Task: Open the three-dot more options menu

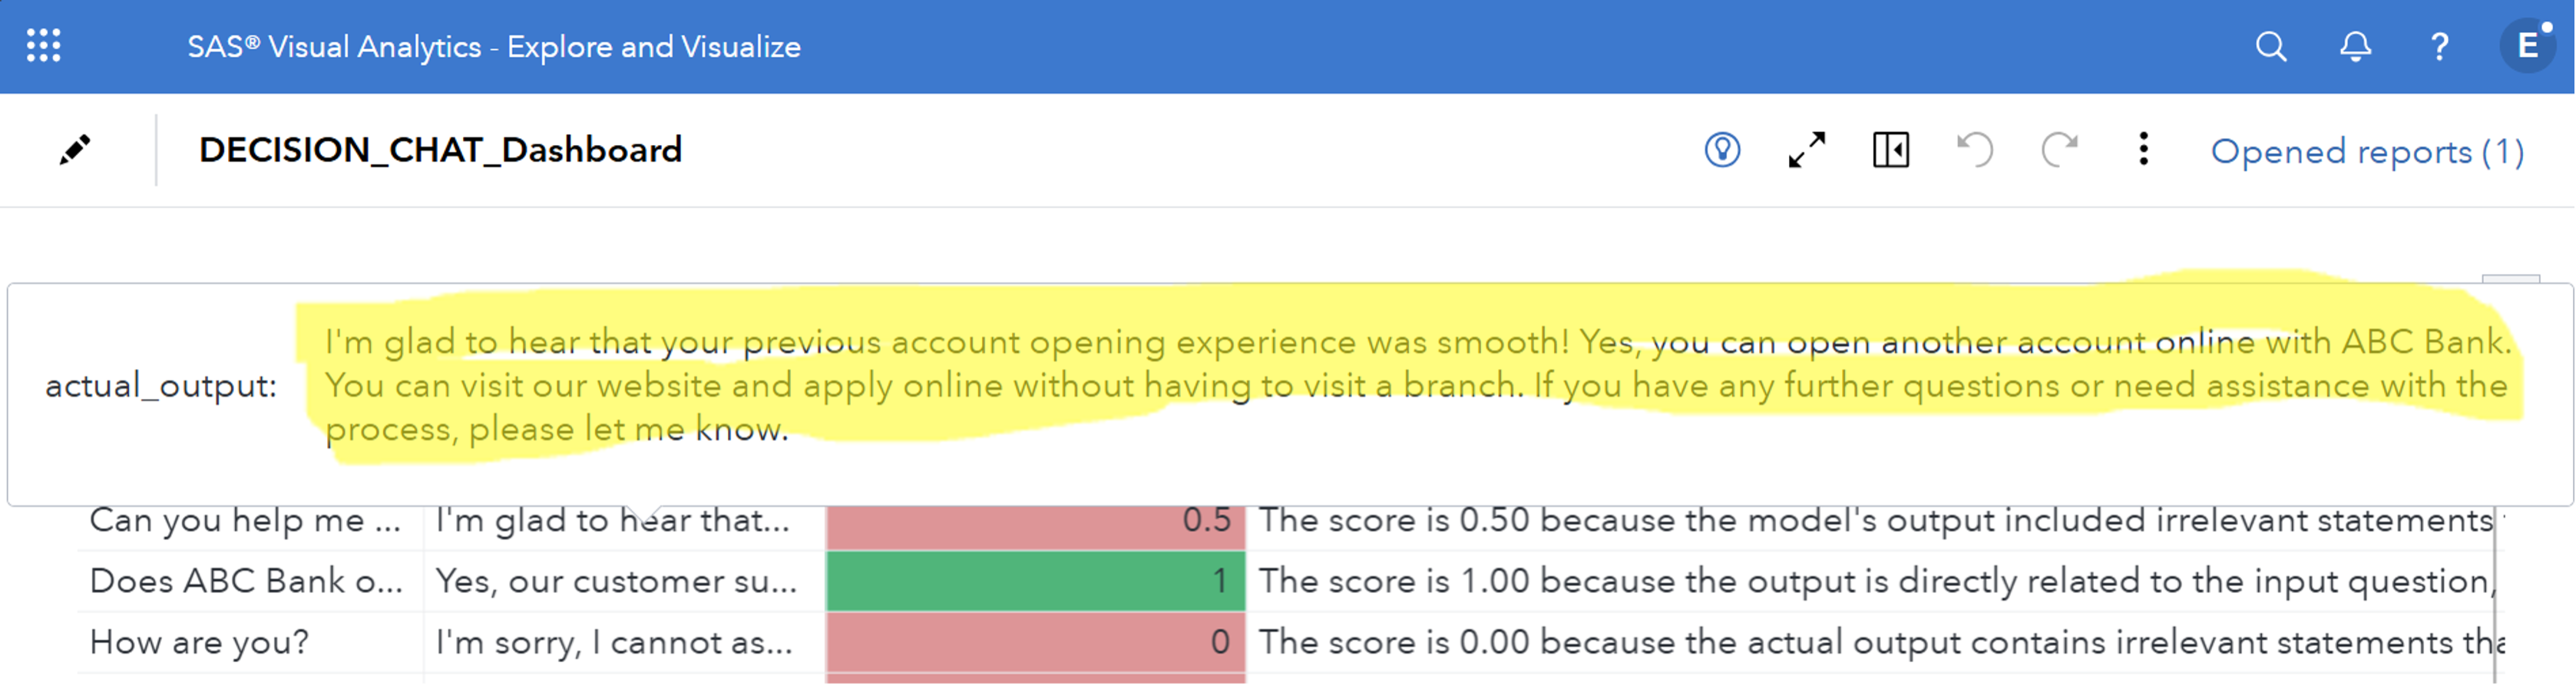Action: pos(2143,150)
